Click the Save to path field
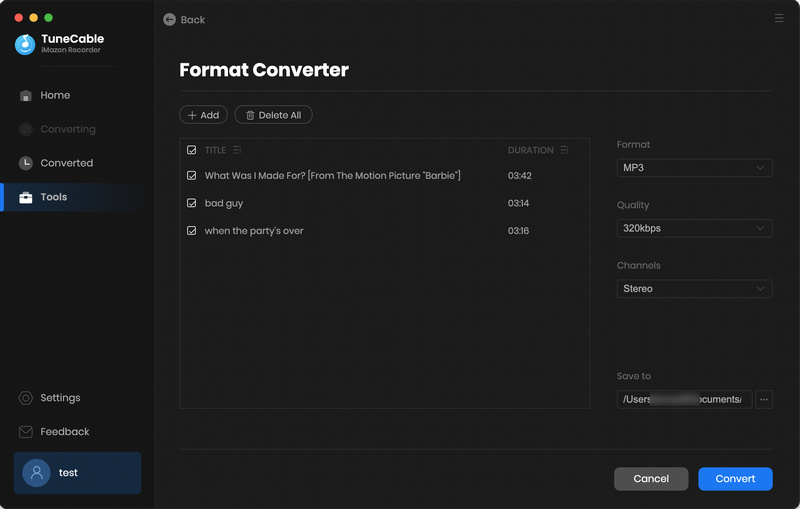Viewport: 800px width, 509px height. pos(684,399)
